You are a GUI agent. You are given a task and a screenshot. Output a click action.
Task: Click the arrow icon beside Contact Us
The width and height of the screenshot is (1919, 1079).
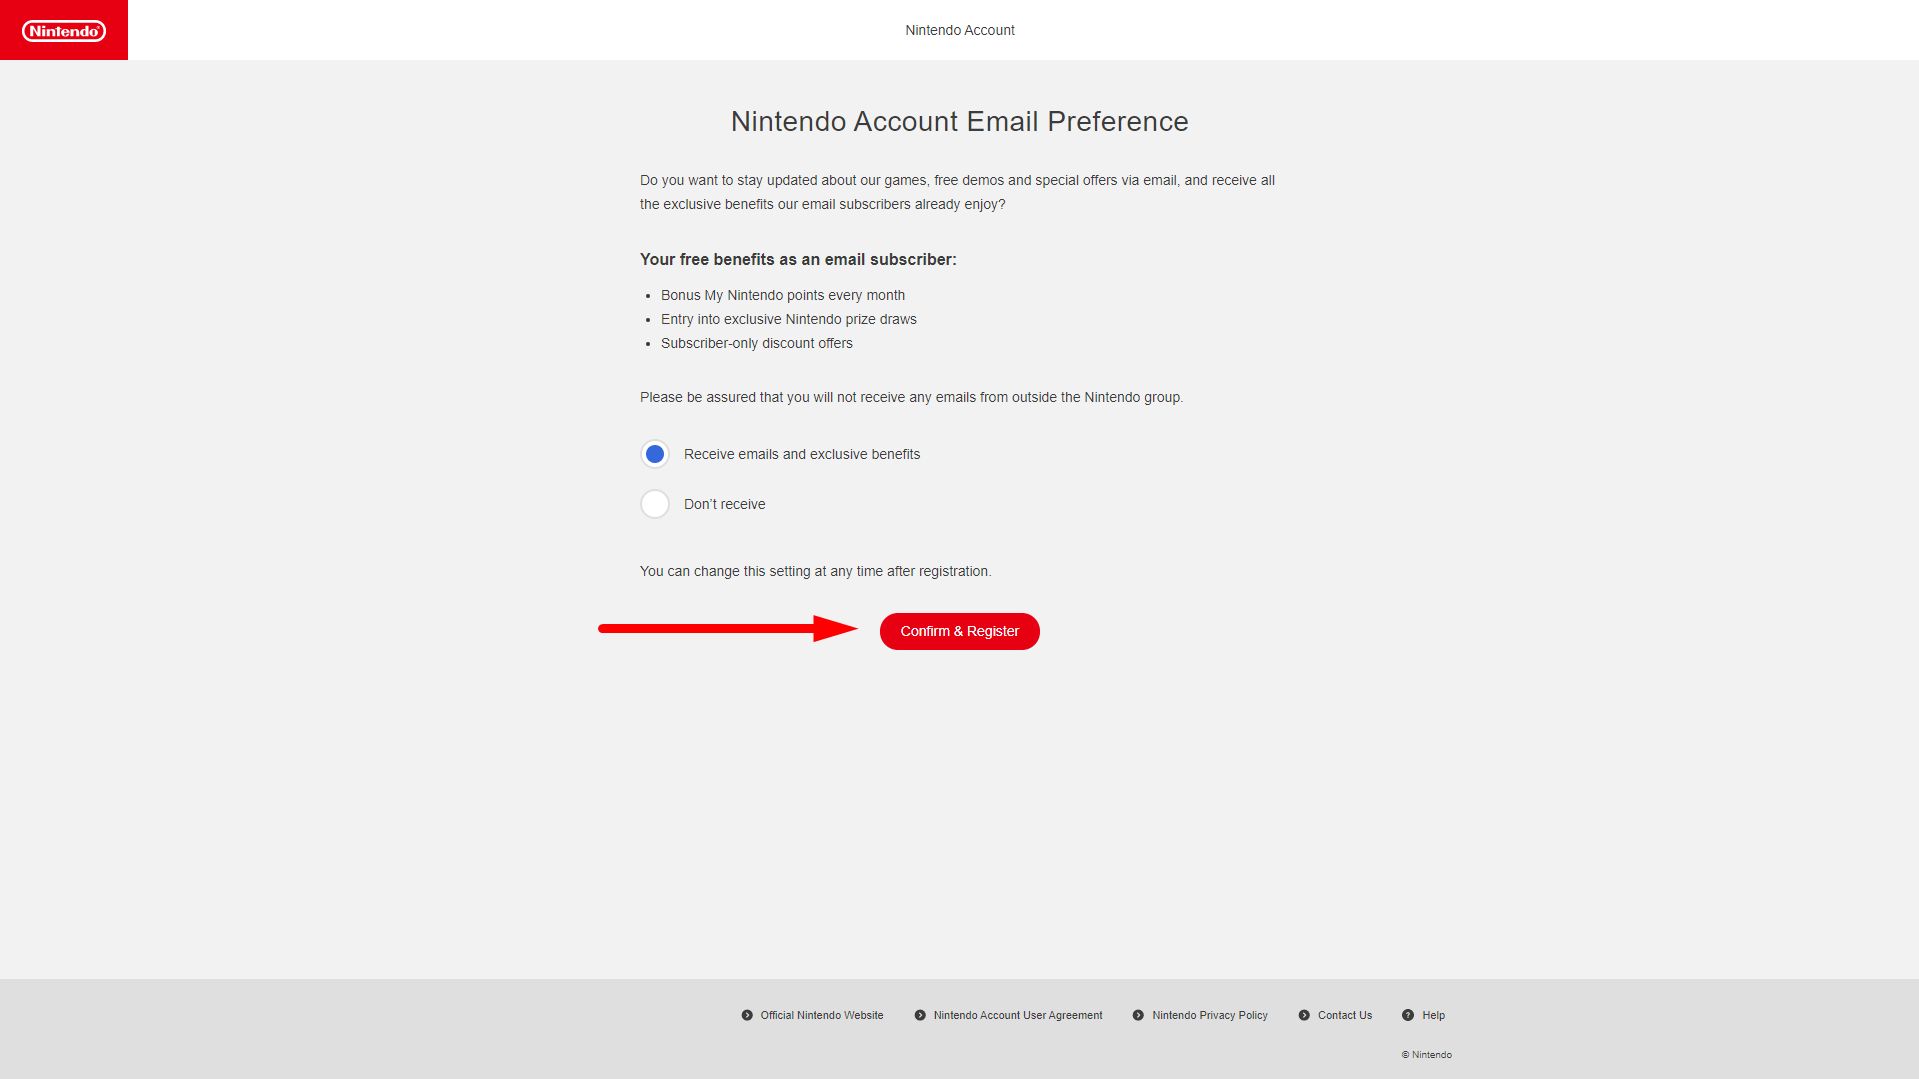tap(1304, 1015)
